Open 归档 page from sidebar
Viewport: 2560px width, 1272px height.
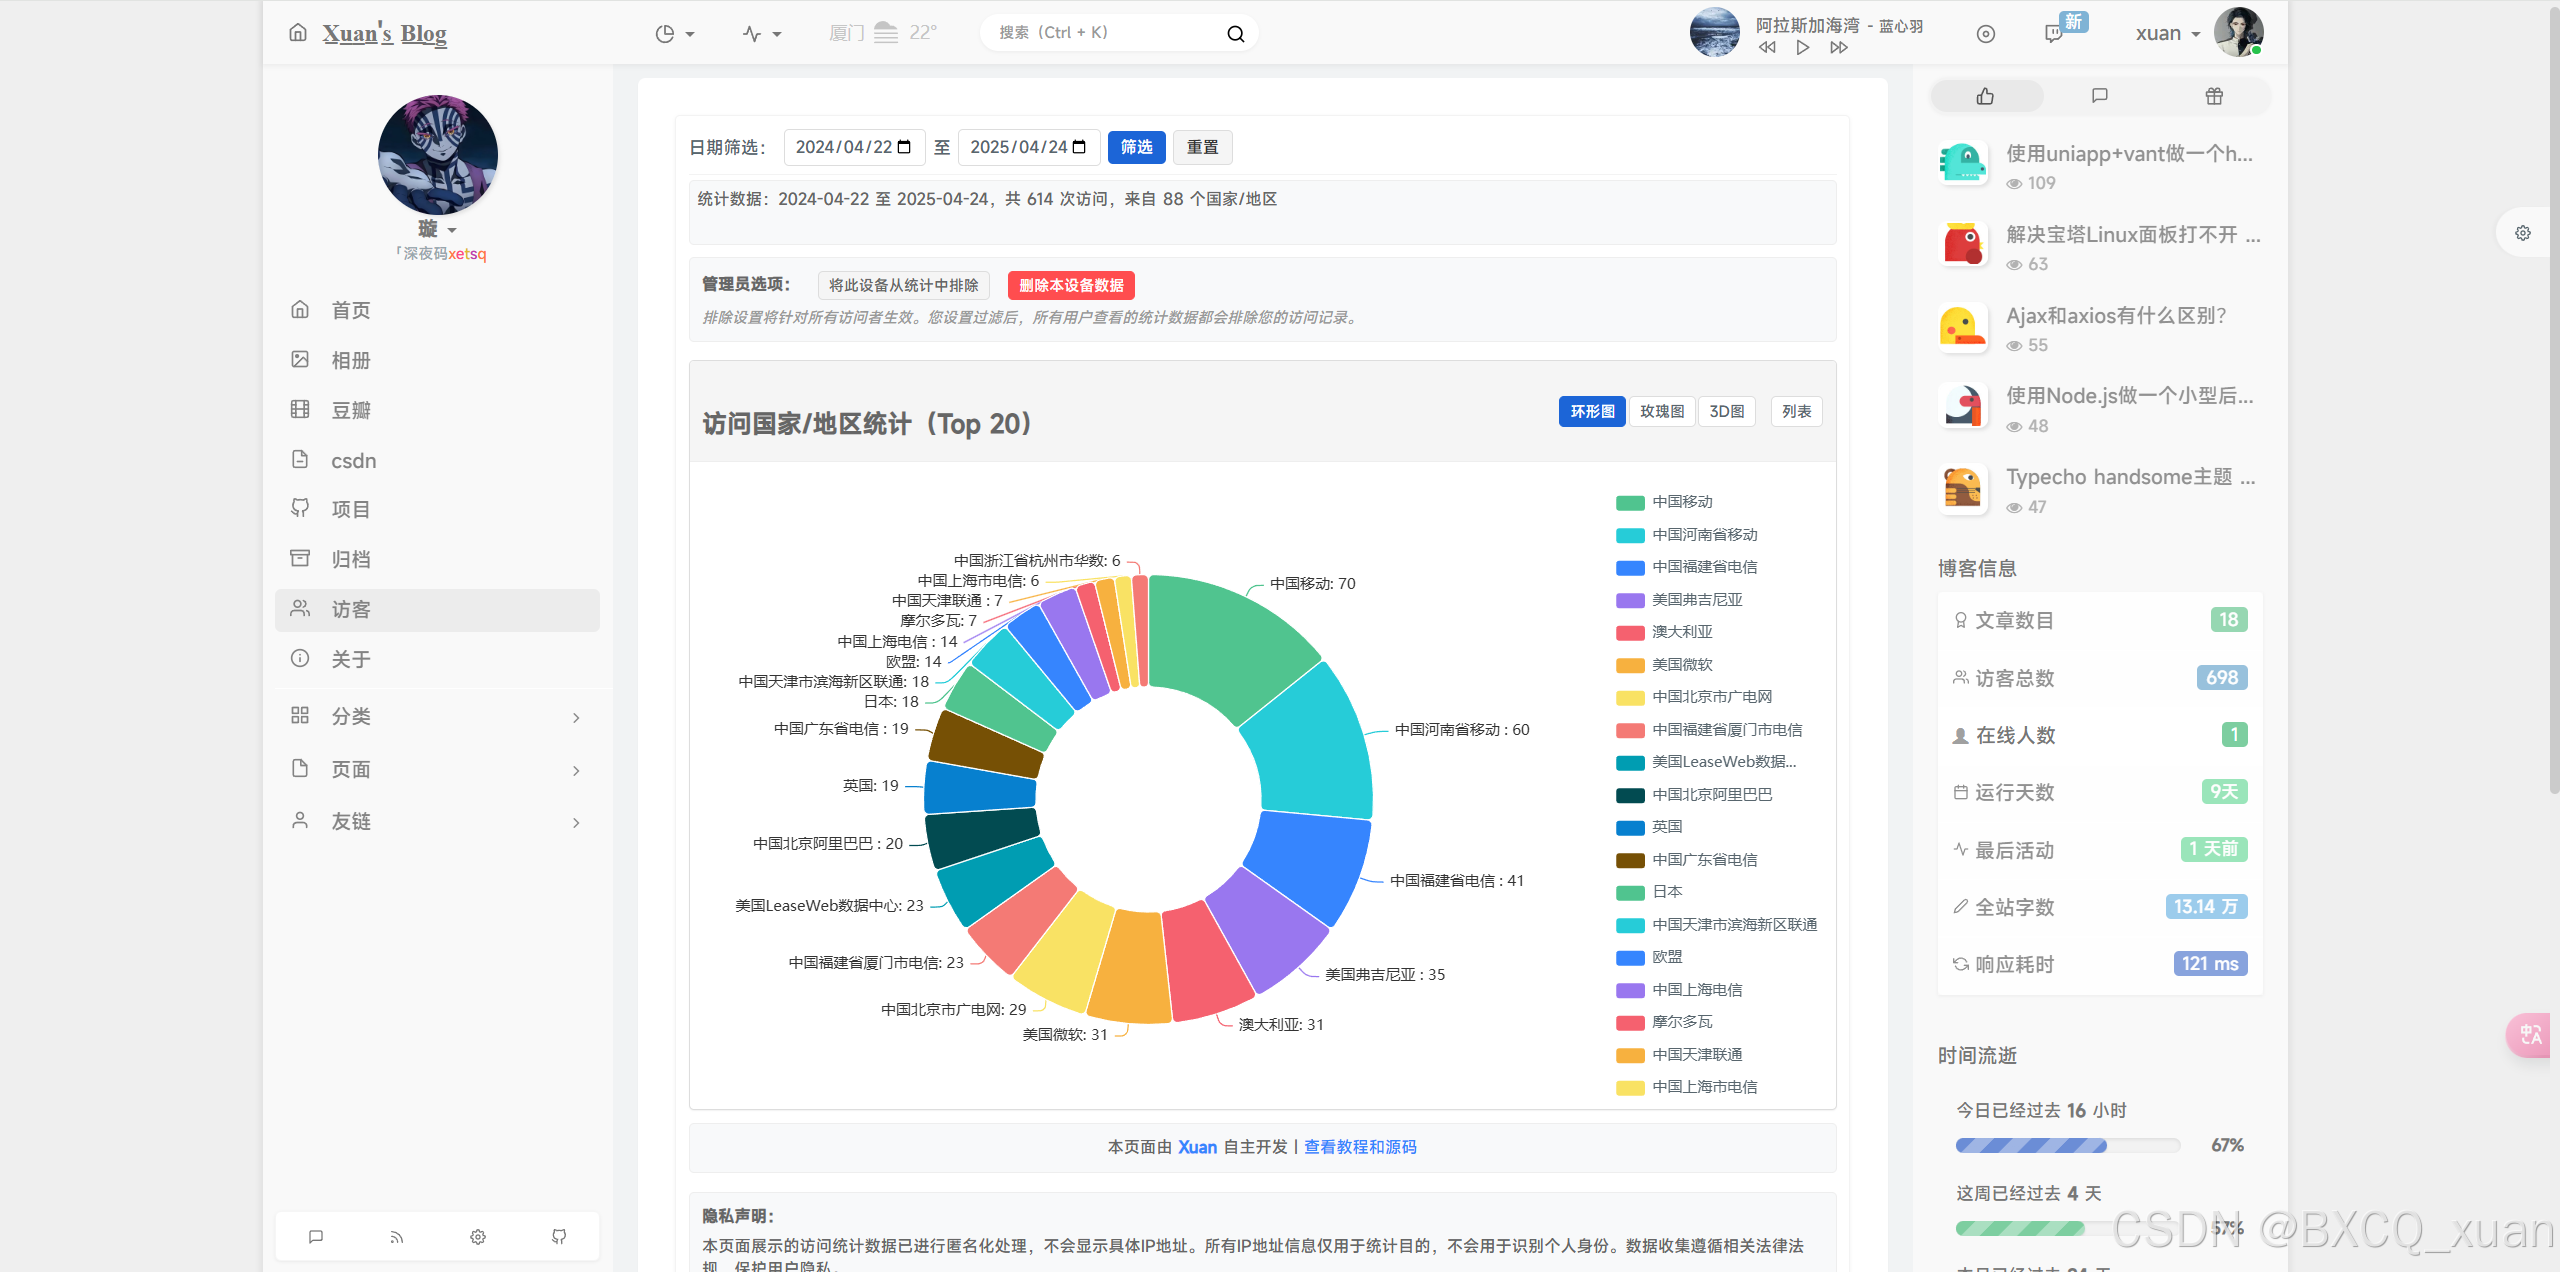(x=351, y=559)
